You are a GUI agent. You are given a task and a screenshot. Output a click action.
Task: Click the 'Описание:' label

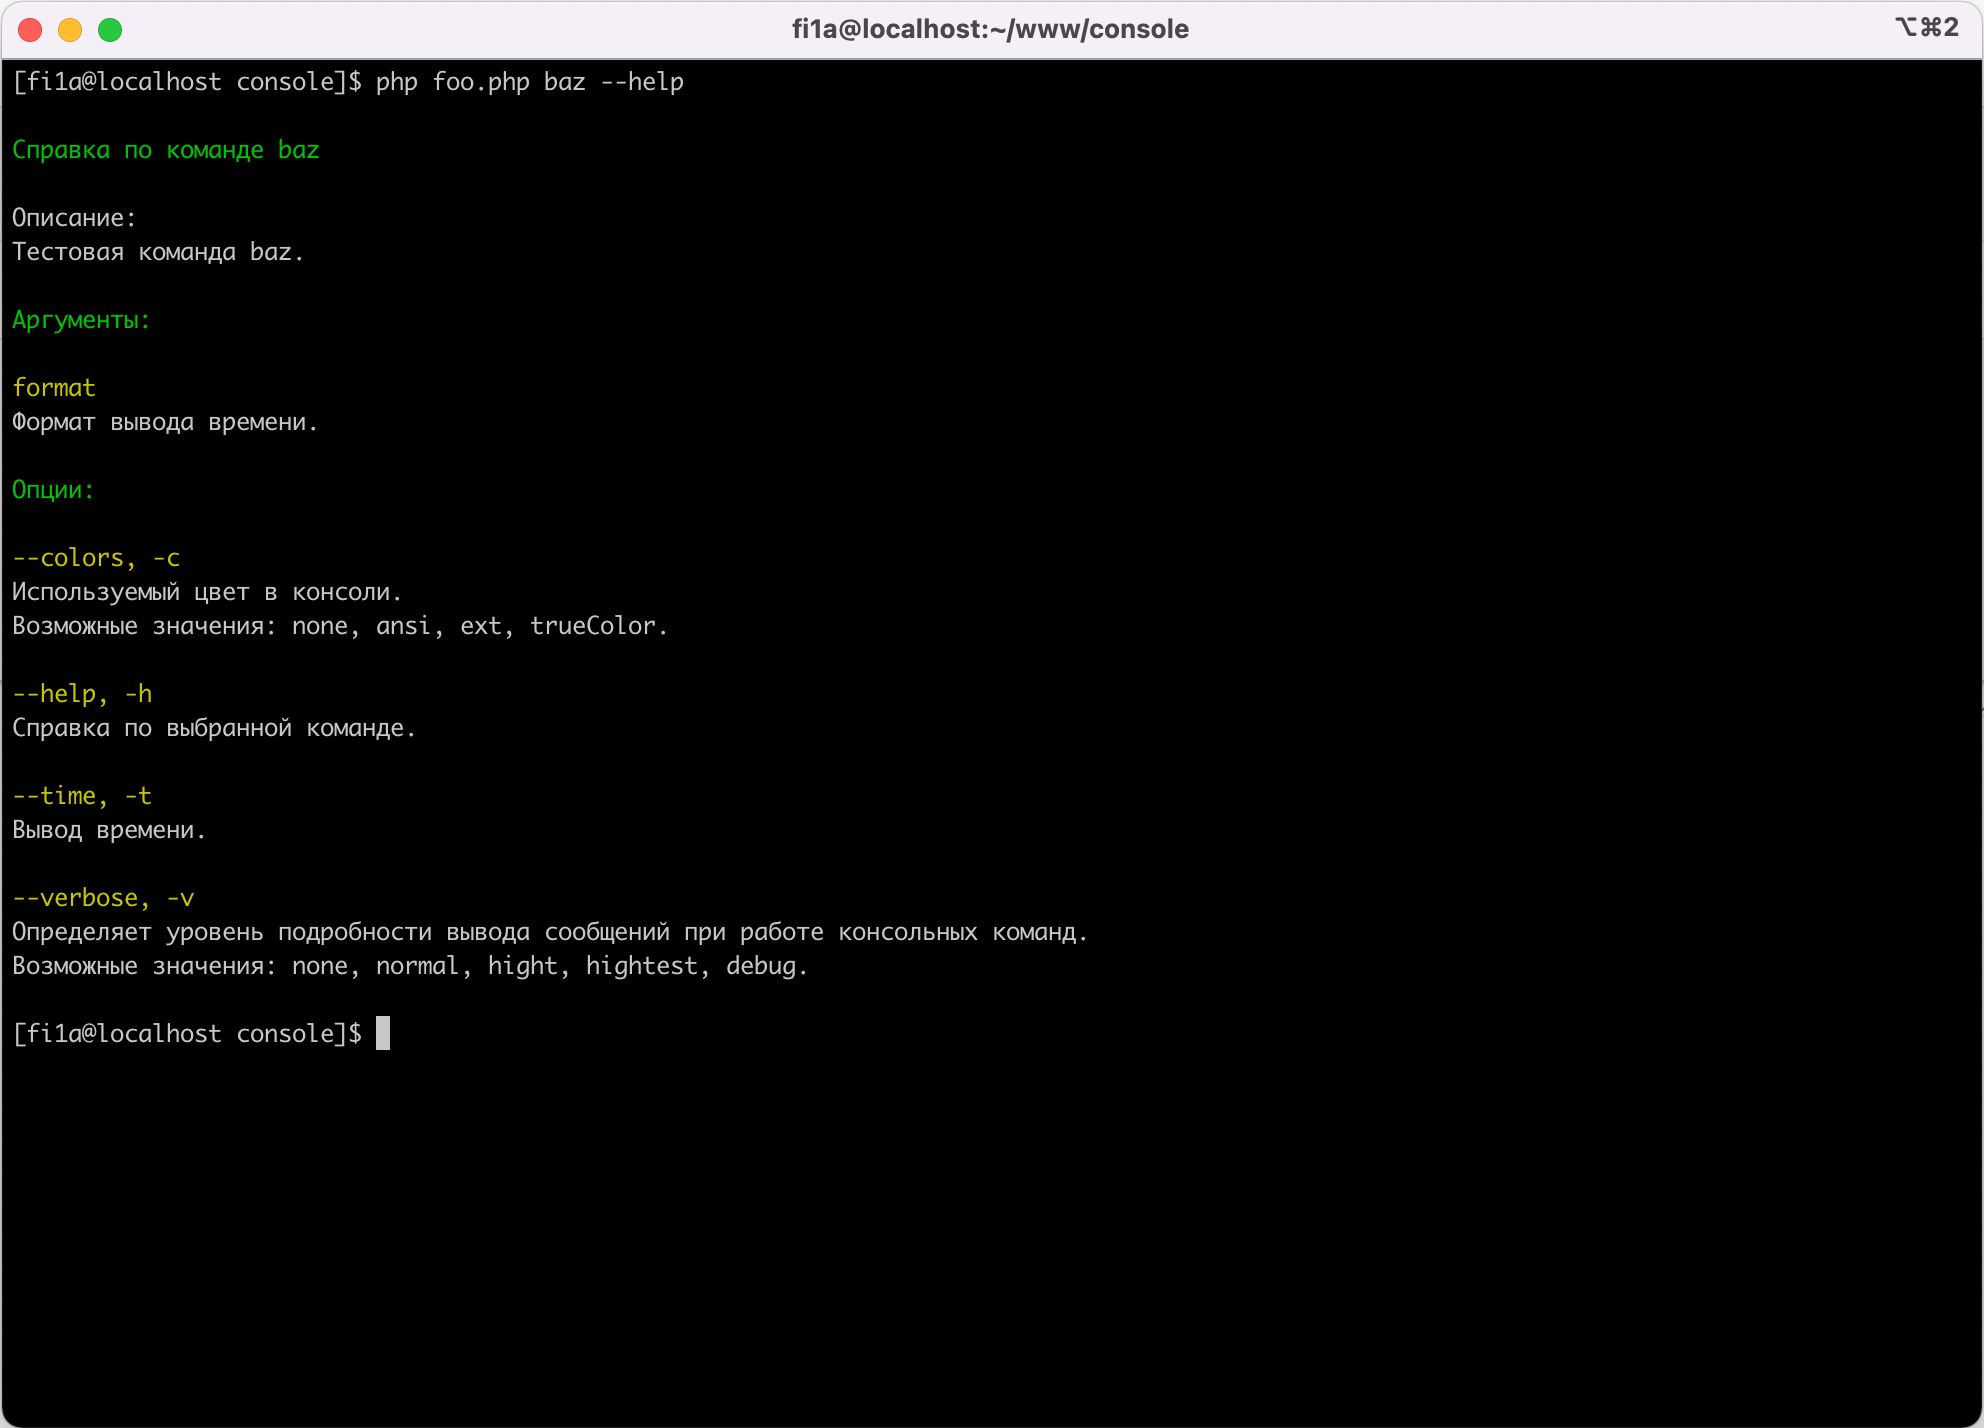[74, 218]
